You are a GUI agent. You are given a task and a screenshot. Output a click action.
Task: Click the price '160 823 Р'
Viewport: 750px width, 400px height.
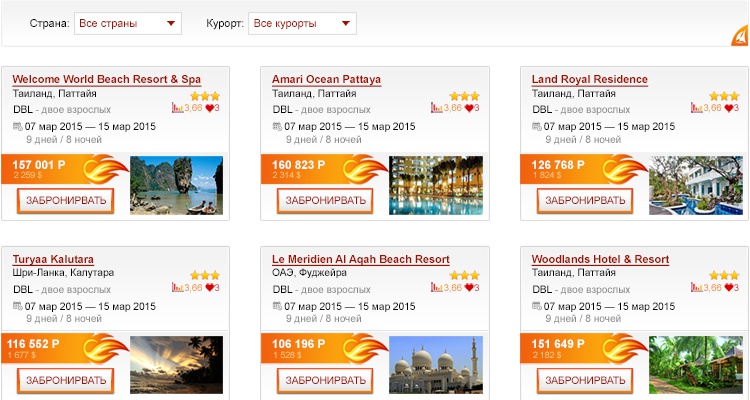(298, 165)
